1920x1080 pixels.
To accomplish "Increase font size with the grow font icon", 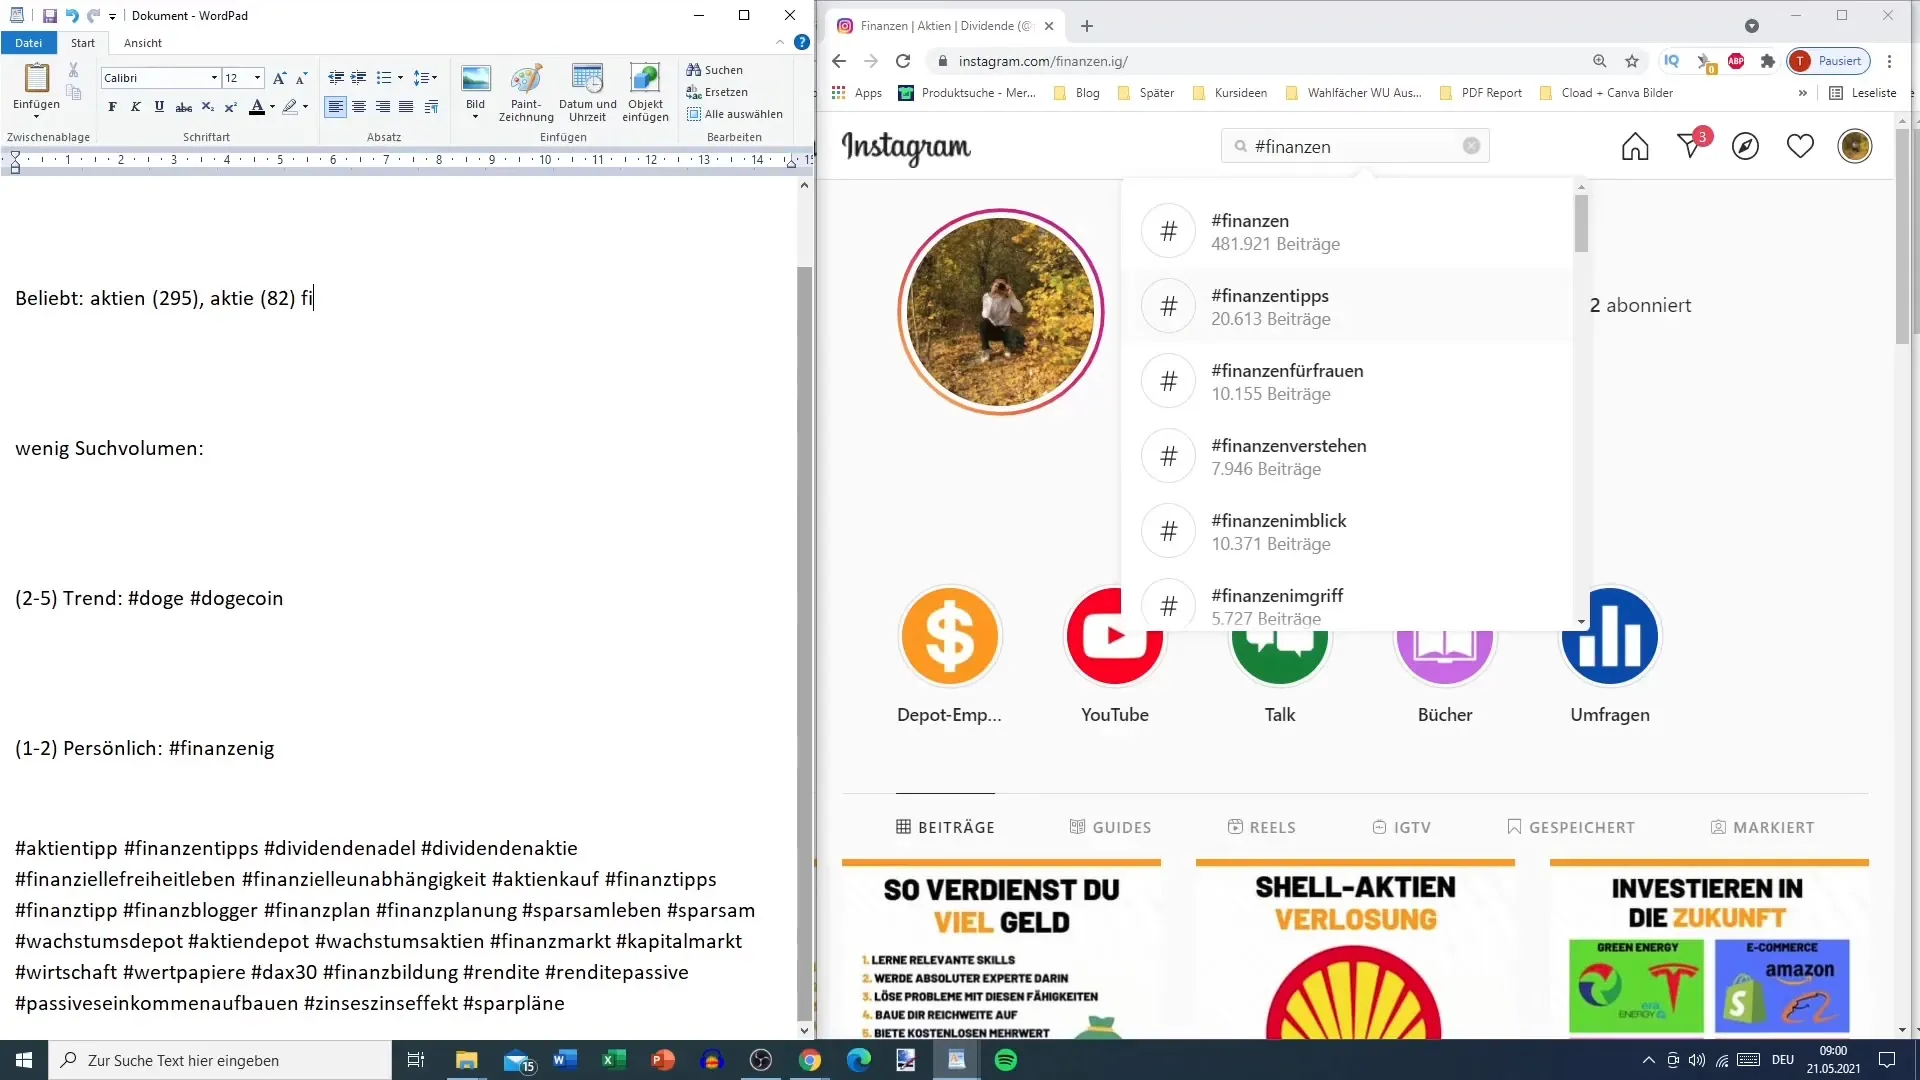I will click(279, 78).
